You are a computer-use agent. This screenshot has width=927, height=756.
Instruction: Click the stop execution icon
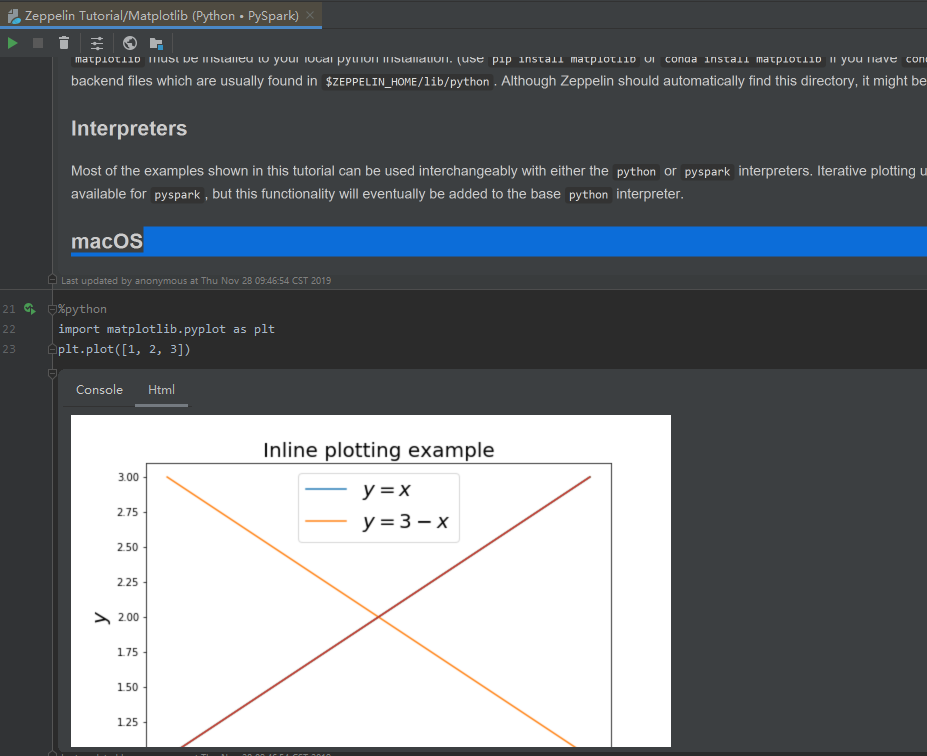pyautogui.click(x=38, y=43)
